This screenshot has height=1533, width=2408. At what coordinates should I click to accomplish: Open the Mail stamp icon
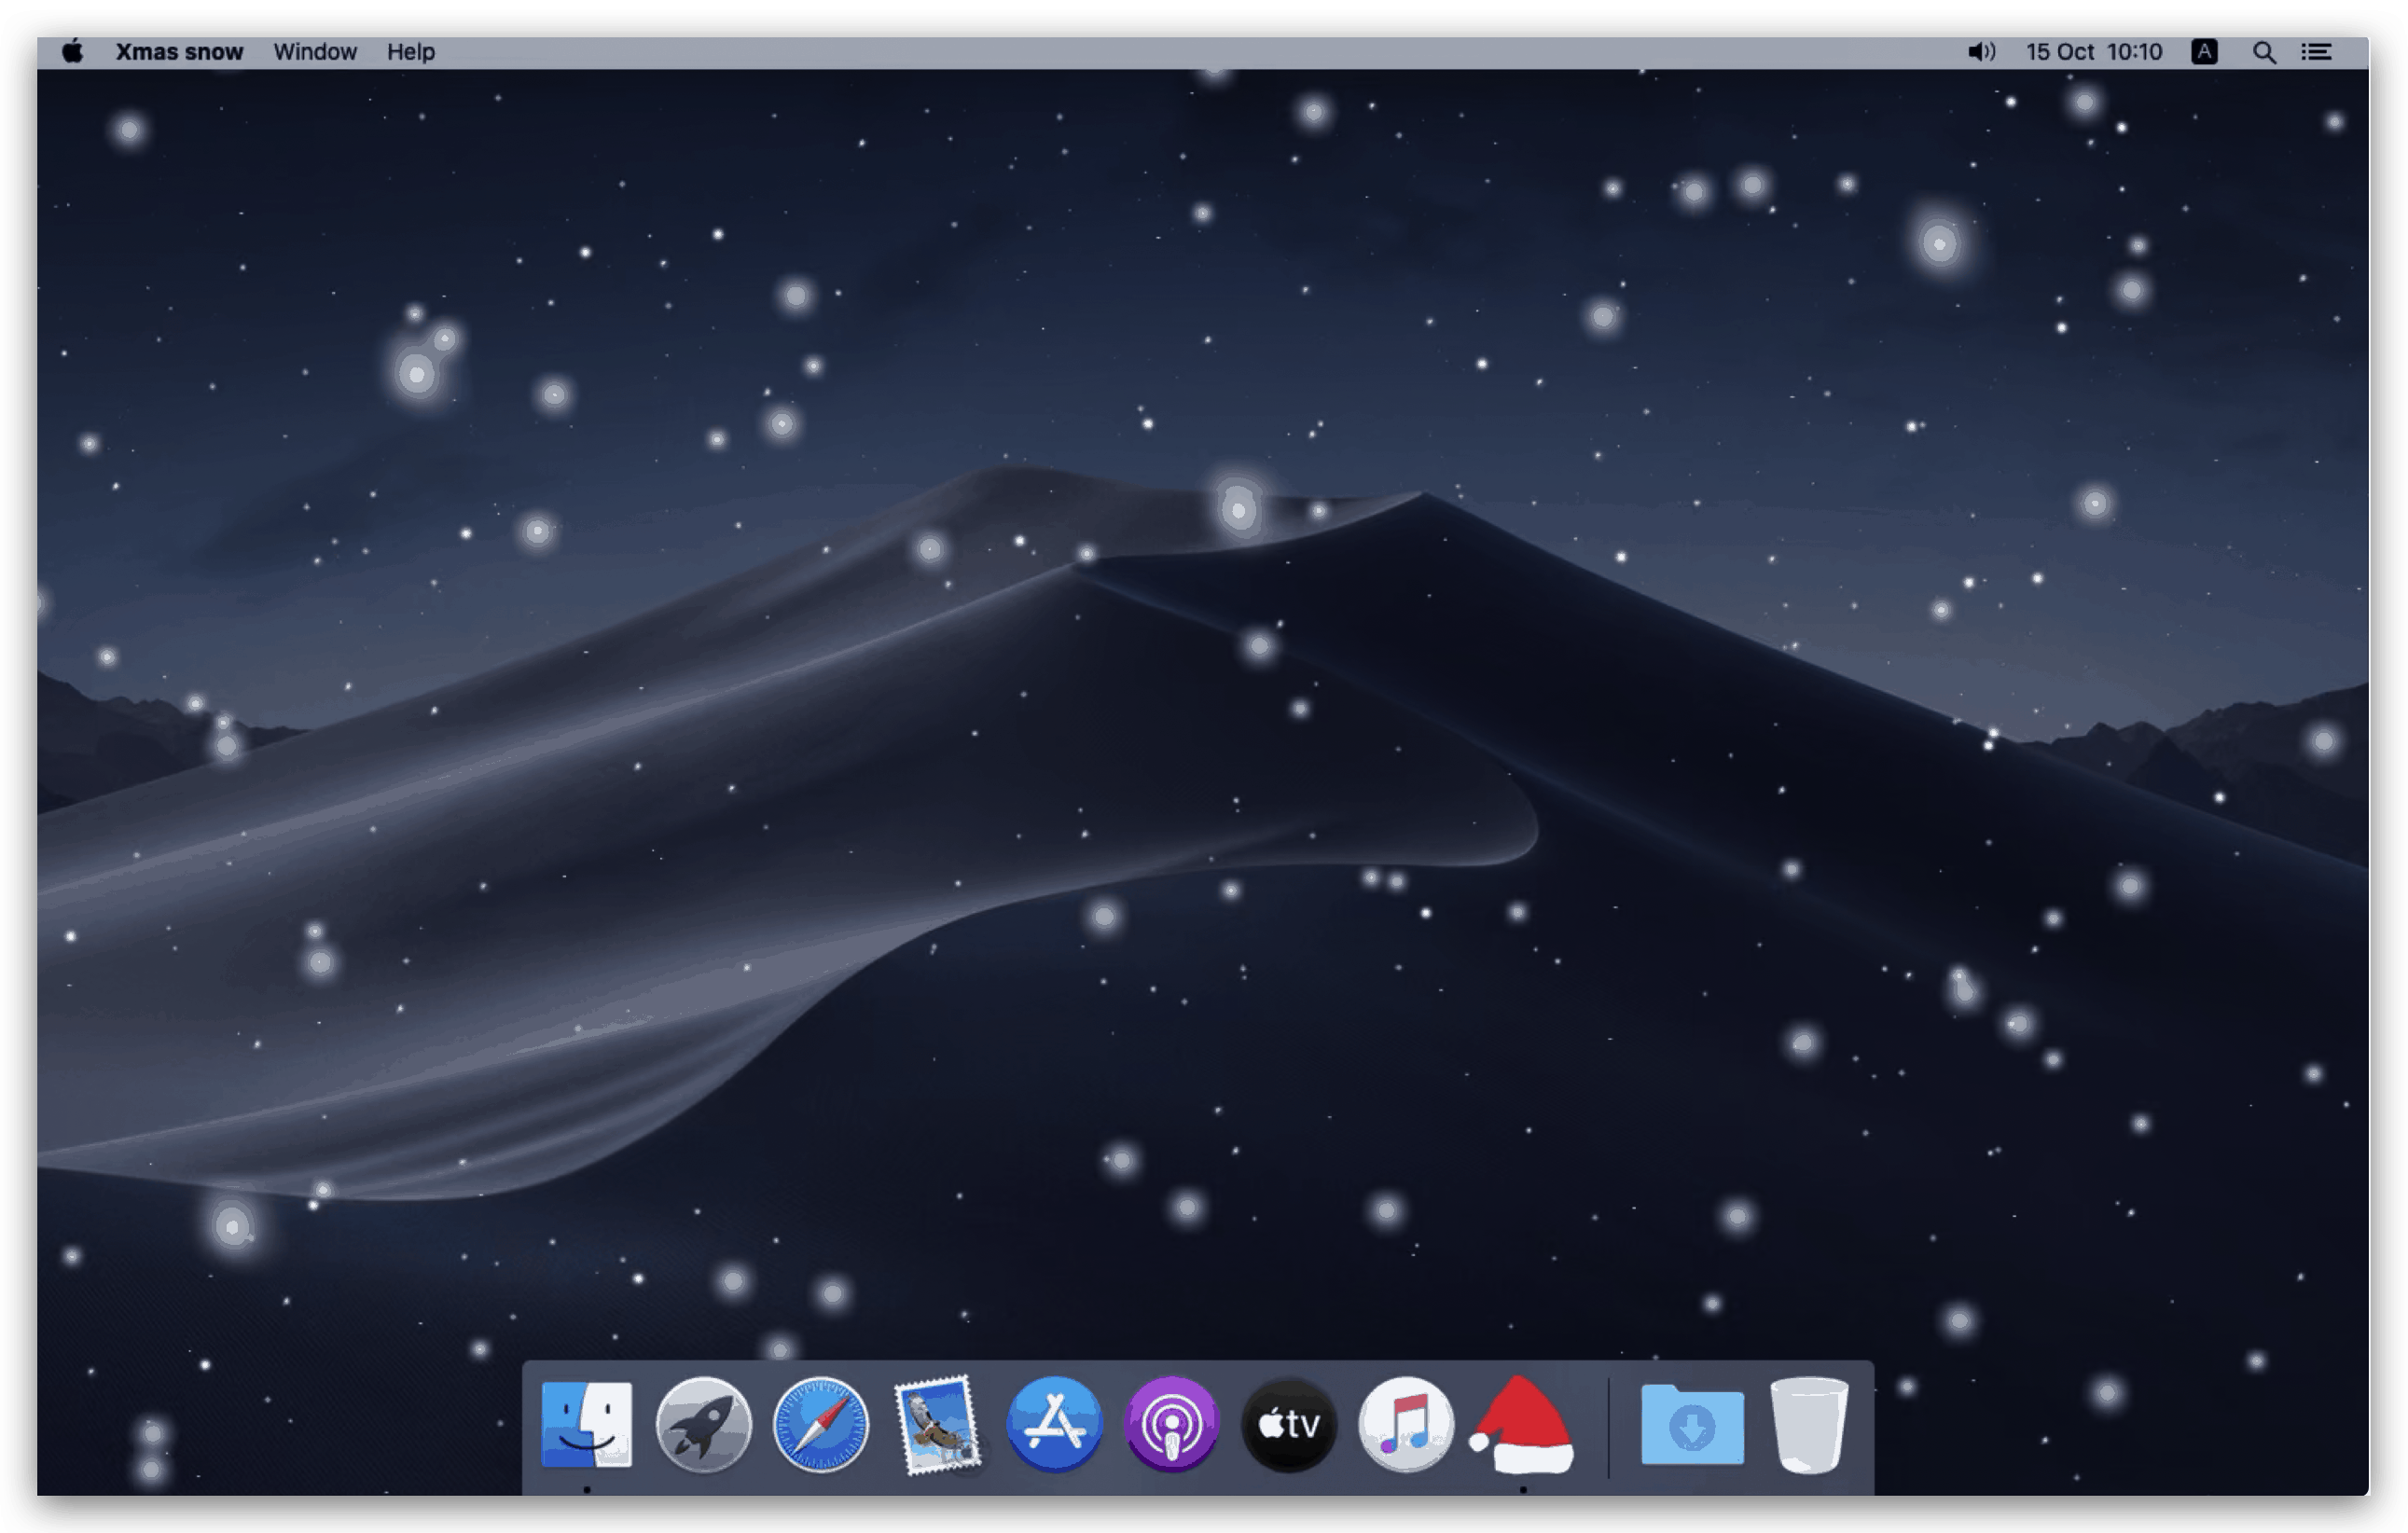[x=937, y=1424]
